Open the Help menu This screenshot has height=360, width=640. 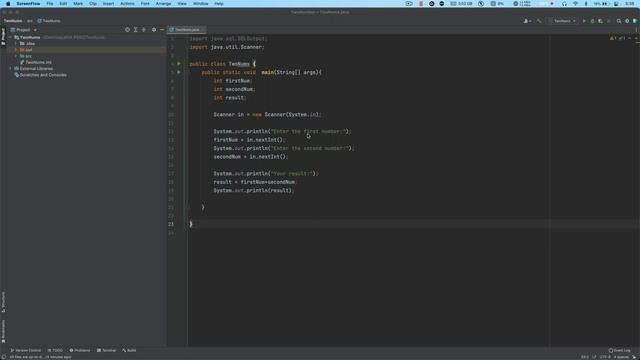tap(219, 4)
